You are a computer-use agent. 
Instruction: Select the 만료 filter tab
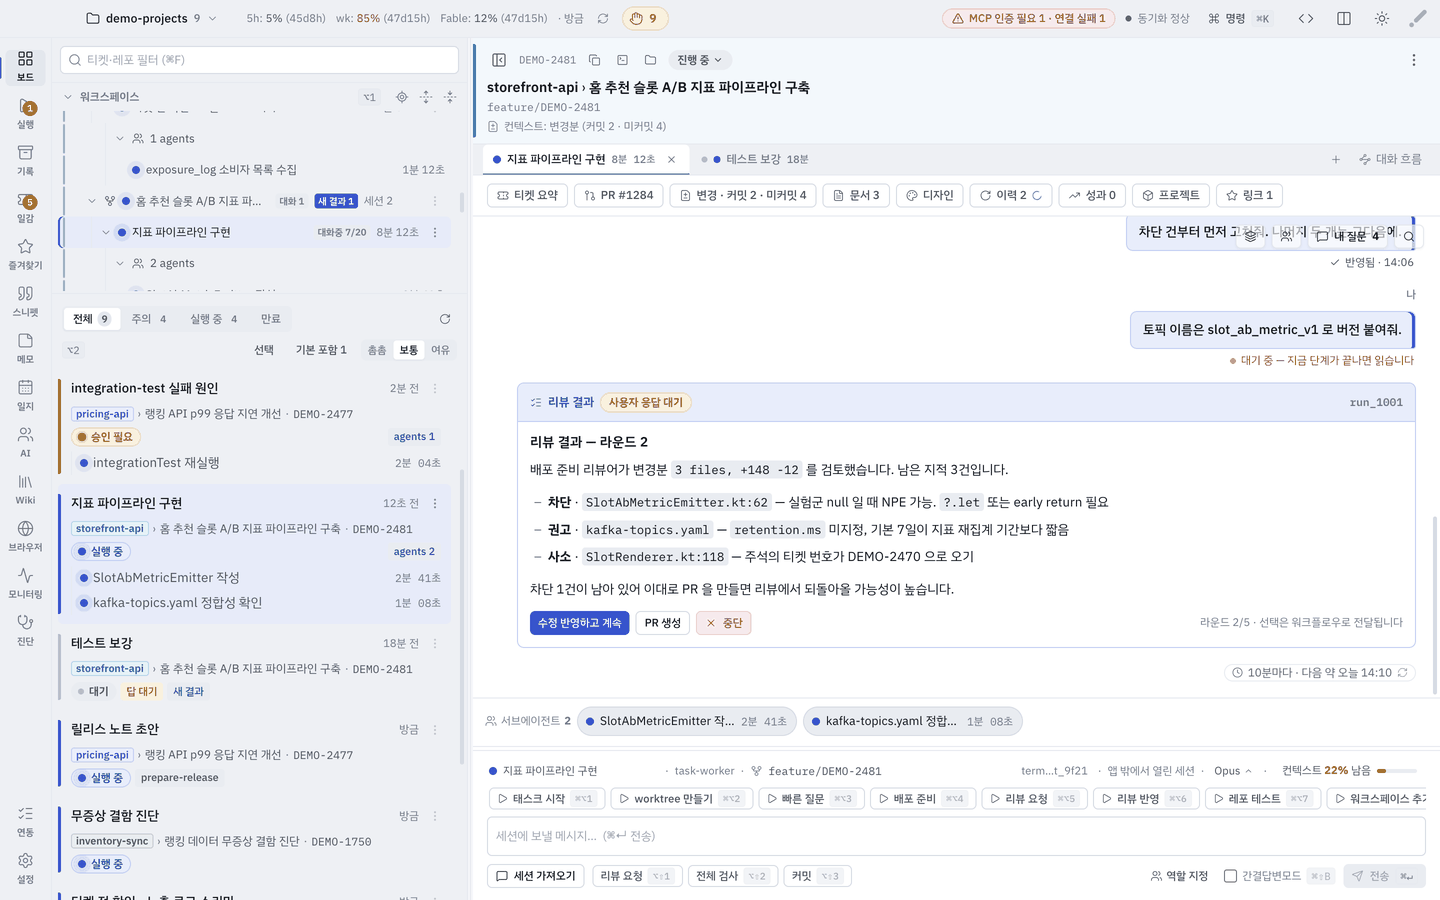coord(271,319)
